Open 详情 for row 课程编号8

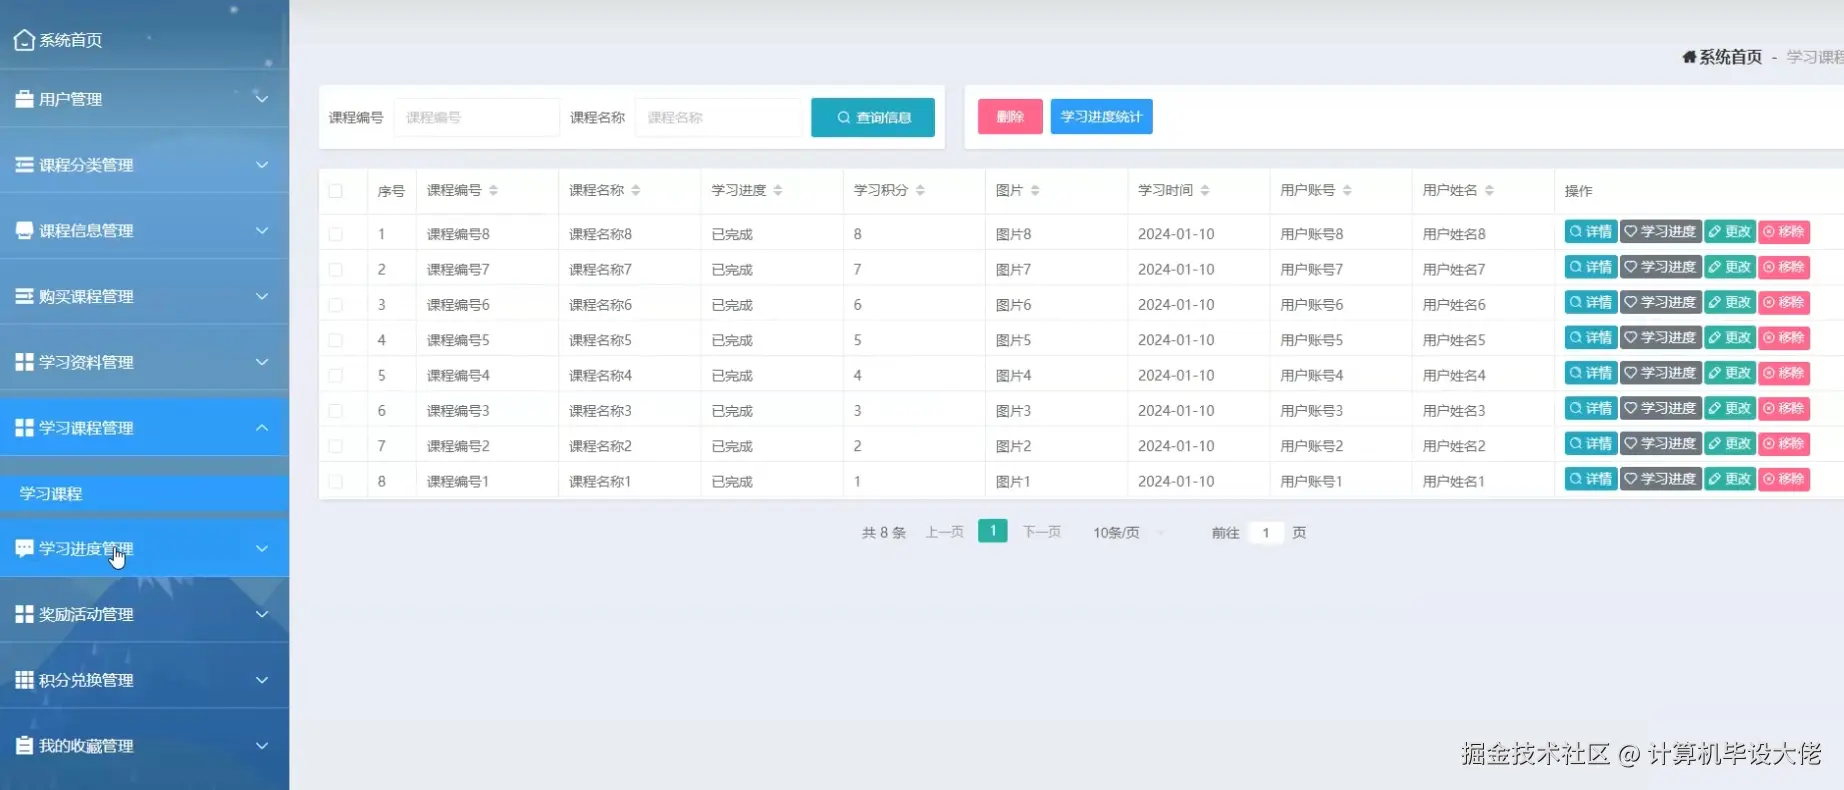tap(1591, 232)
